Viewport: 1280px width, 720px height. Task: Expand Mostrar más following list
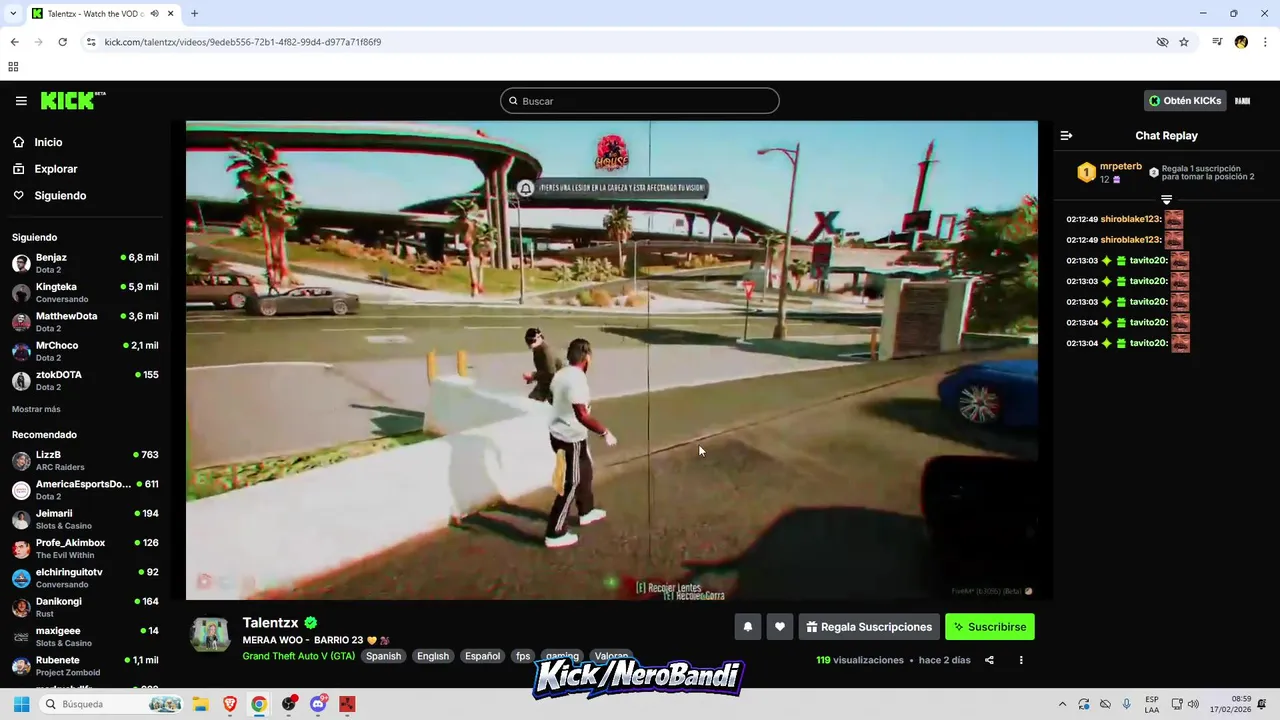coord(36,409)
